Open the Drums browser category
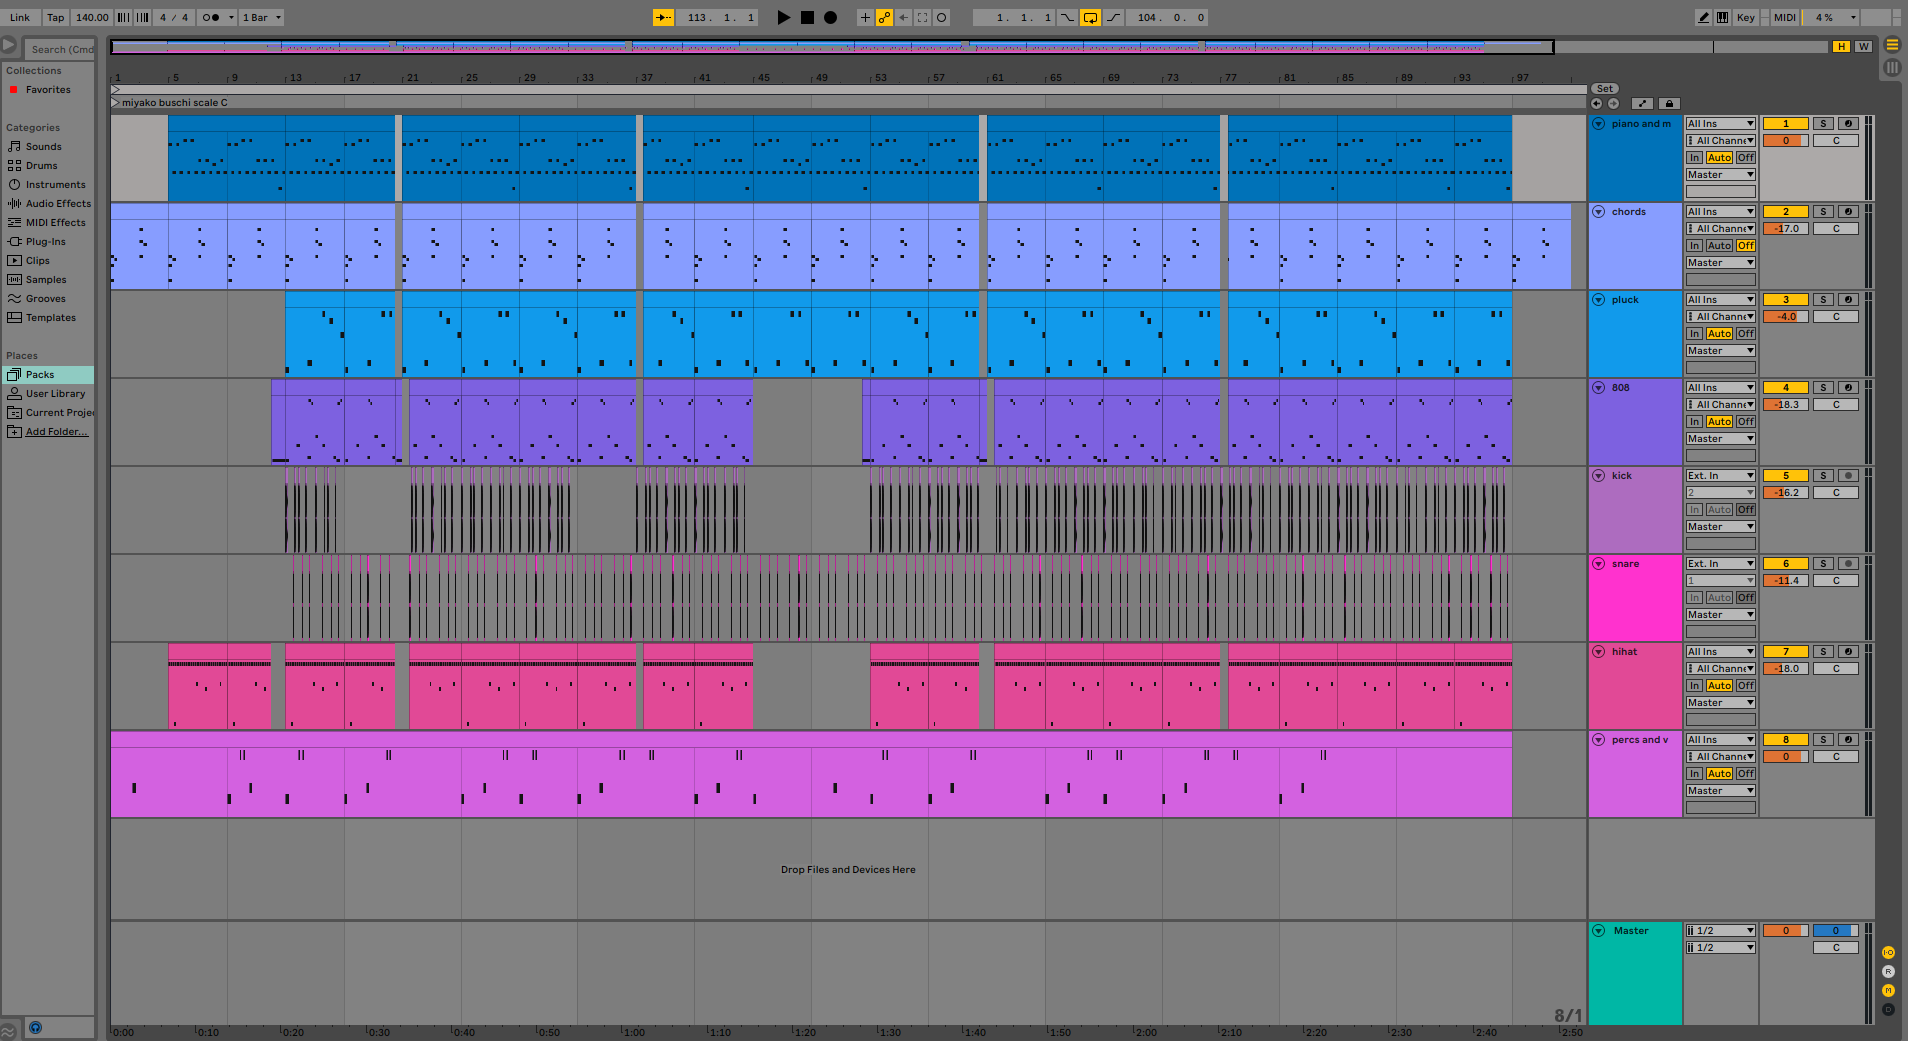Image resolution: width=1908 pixels, height=1041 pixels. pos(41,166)
